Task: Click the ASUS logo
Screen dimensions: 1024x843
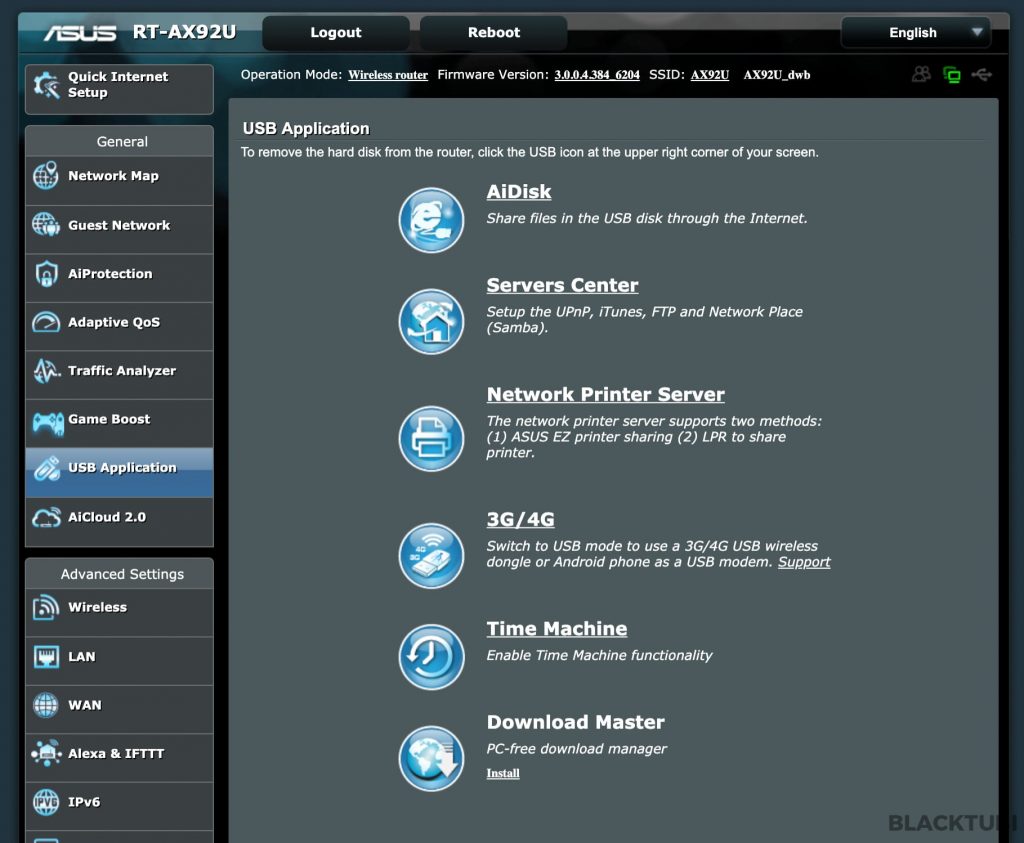Action: pyautogui.click(x=80, y=33)
